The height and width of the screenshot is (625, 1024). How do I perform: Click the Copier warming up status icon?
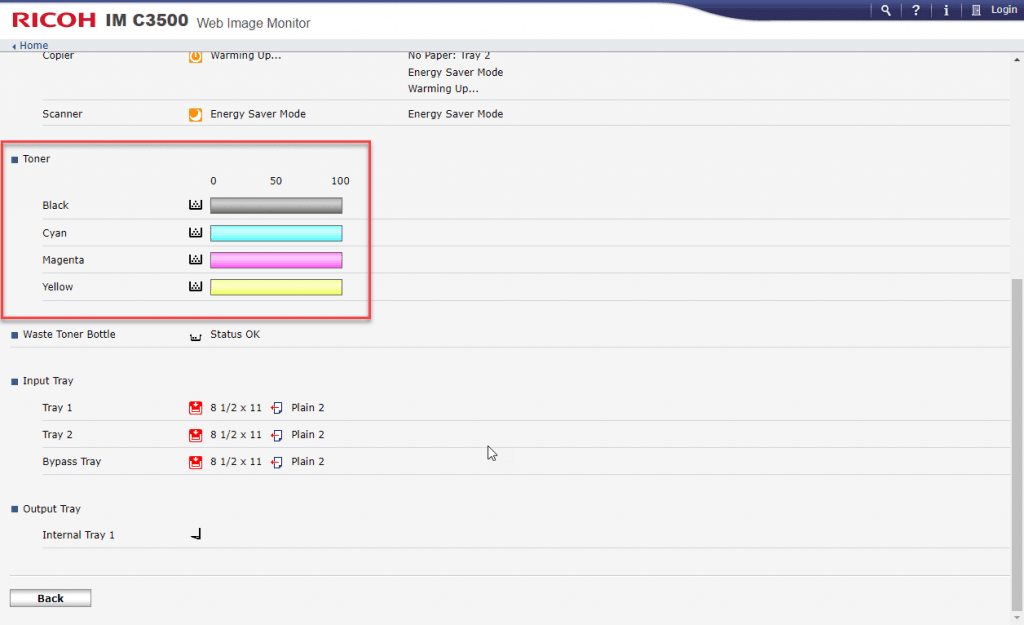click(195, 57)
